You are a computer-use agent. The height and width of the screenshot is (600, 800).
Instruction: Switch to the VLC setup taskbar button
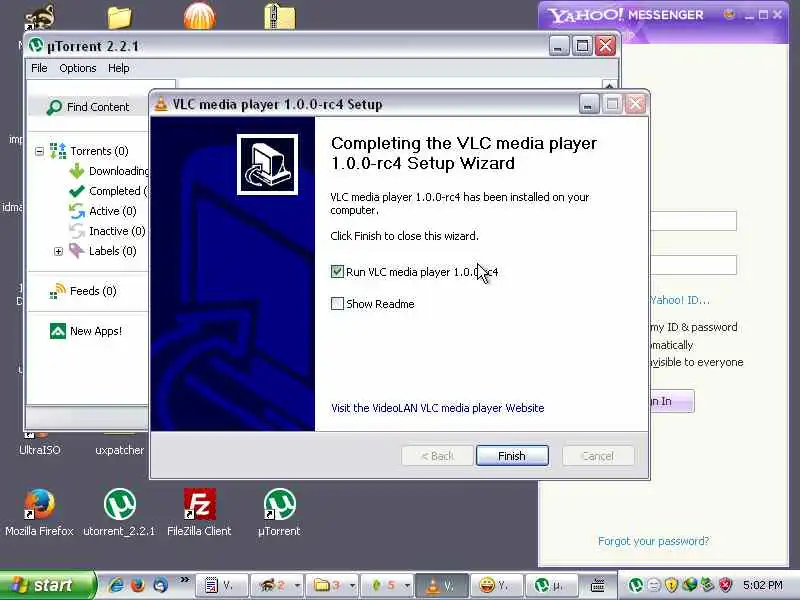click(441, 586)
